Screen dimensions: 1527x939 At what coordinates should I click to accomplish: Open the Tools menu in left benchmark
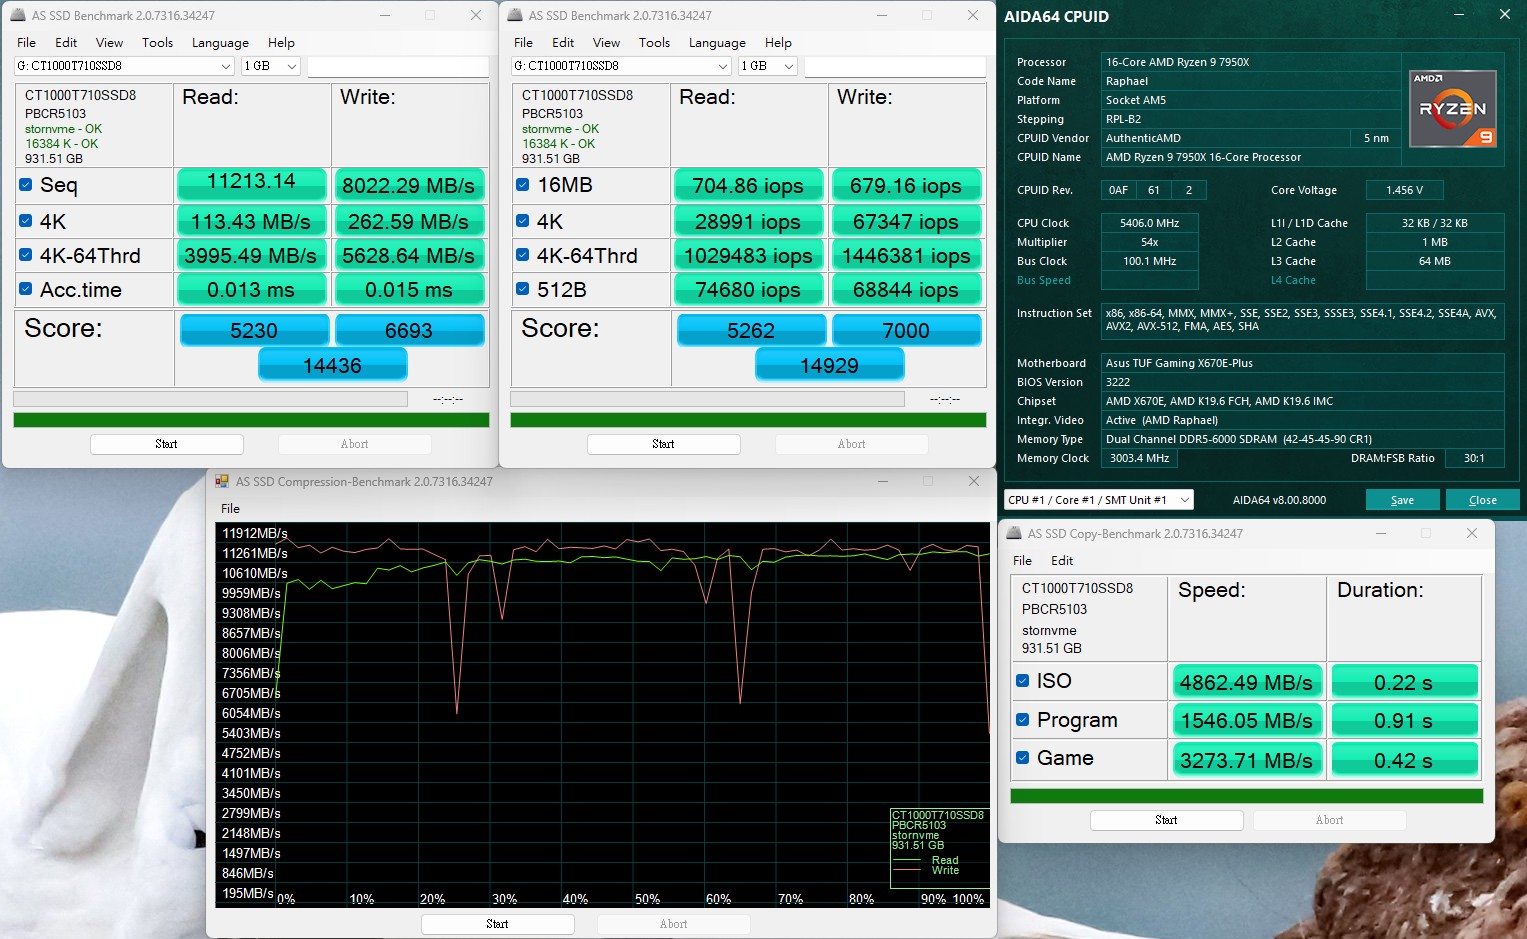tap(157, 42)
